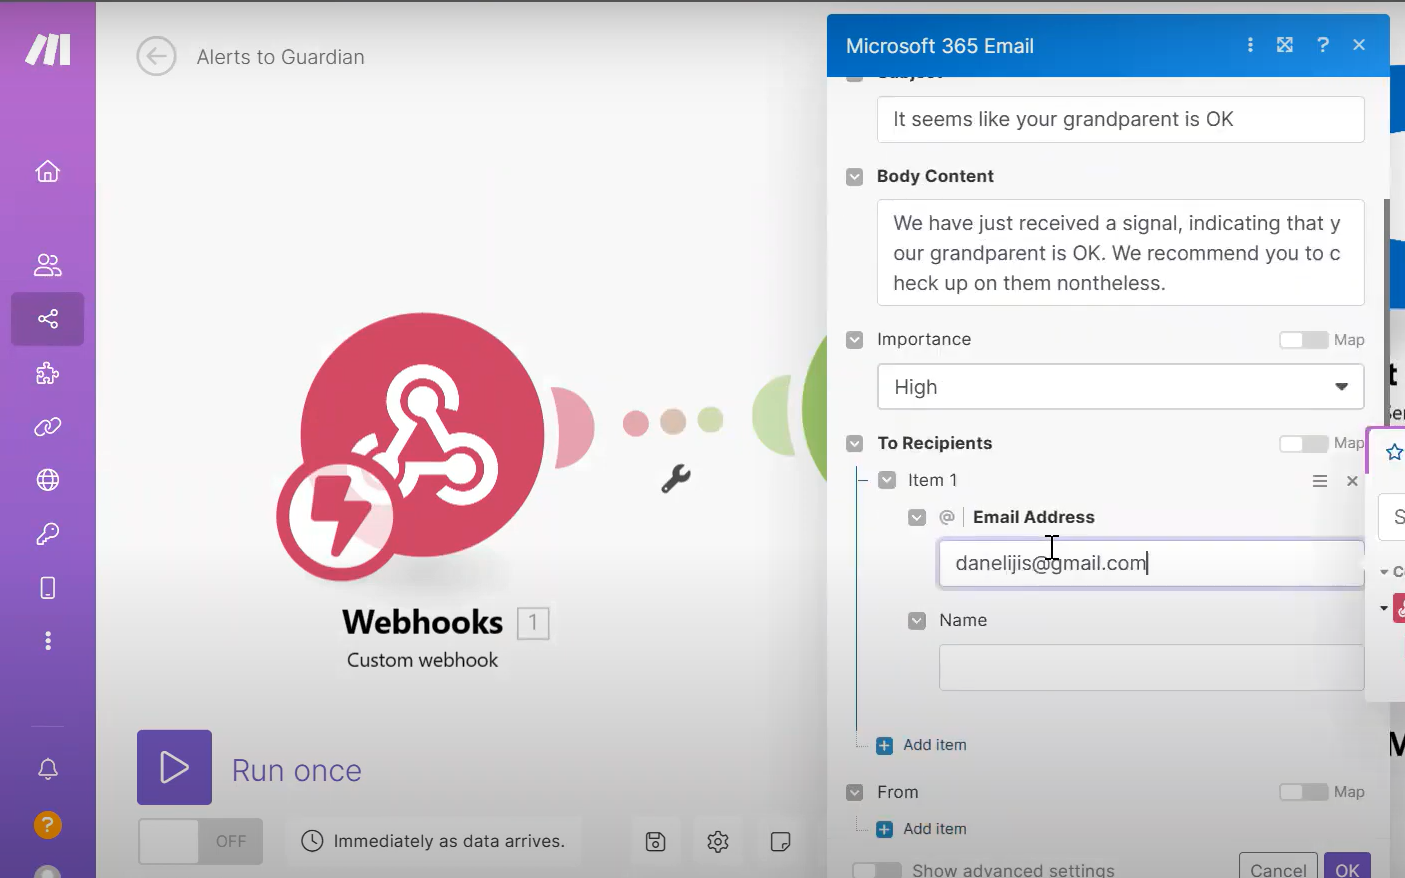The width and height of the screenshot is (1405, 878).
Task: Click the Cancel button
Action: click(x=1278, y=866)
